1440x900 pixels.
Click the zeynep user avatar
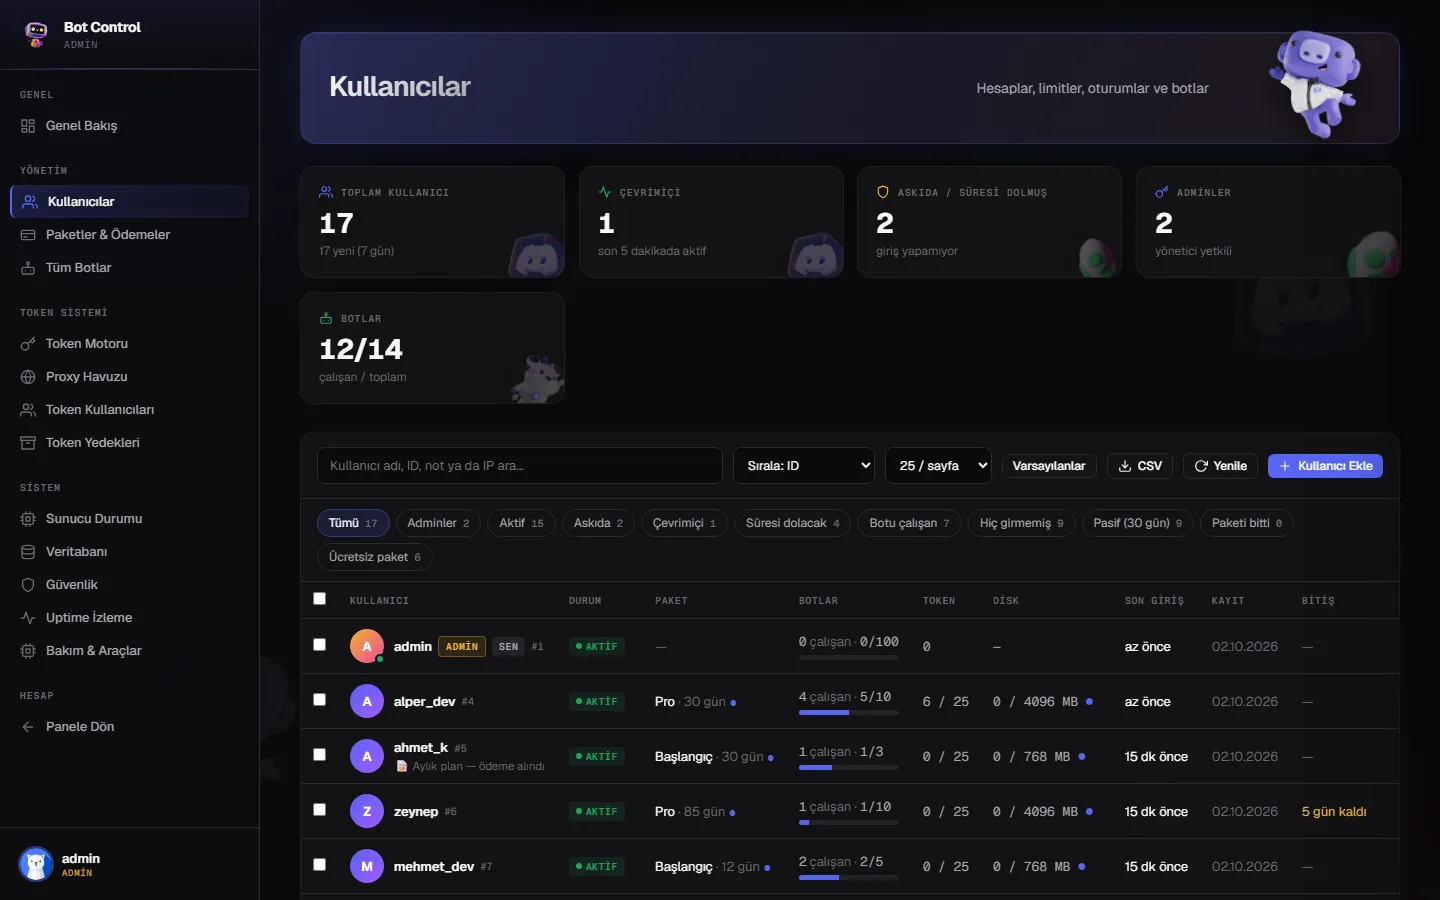pos(367,811)
